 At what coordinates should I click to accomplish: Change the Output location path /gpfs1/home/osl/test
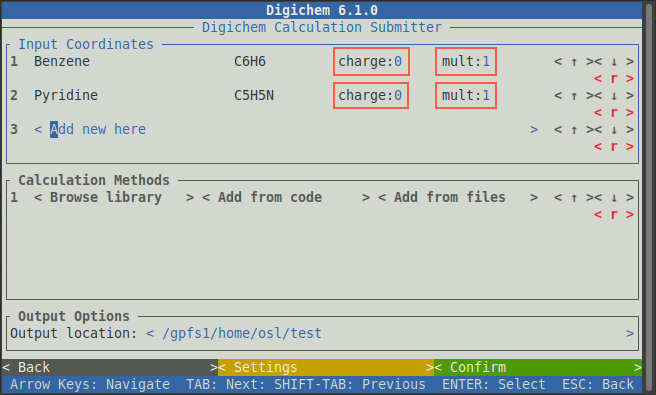[390, 333]
